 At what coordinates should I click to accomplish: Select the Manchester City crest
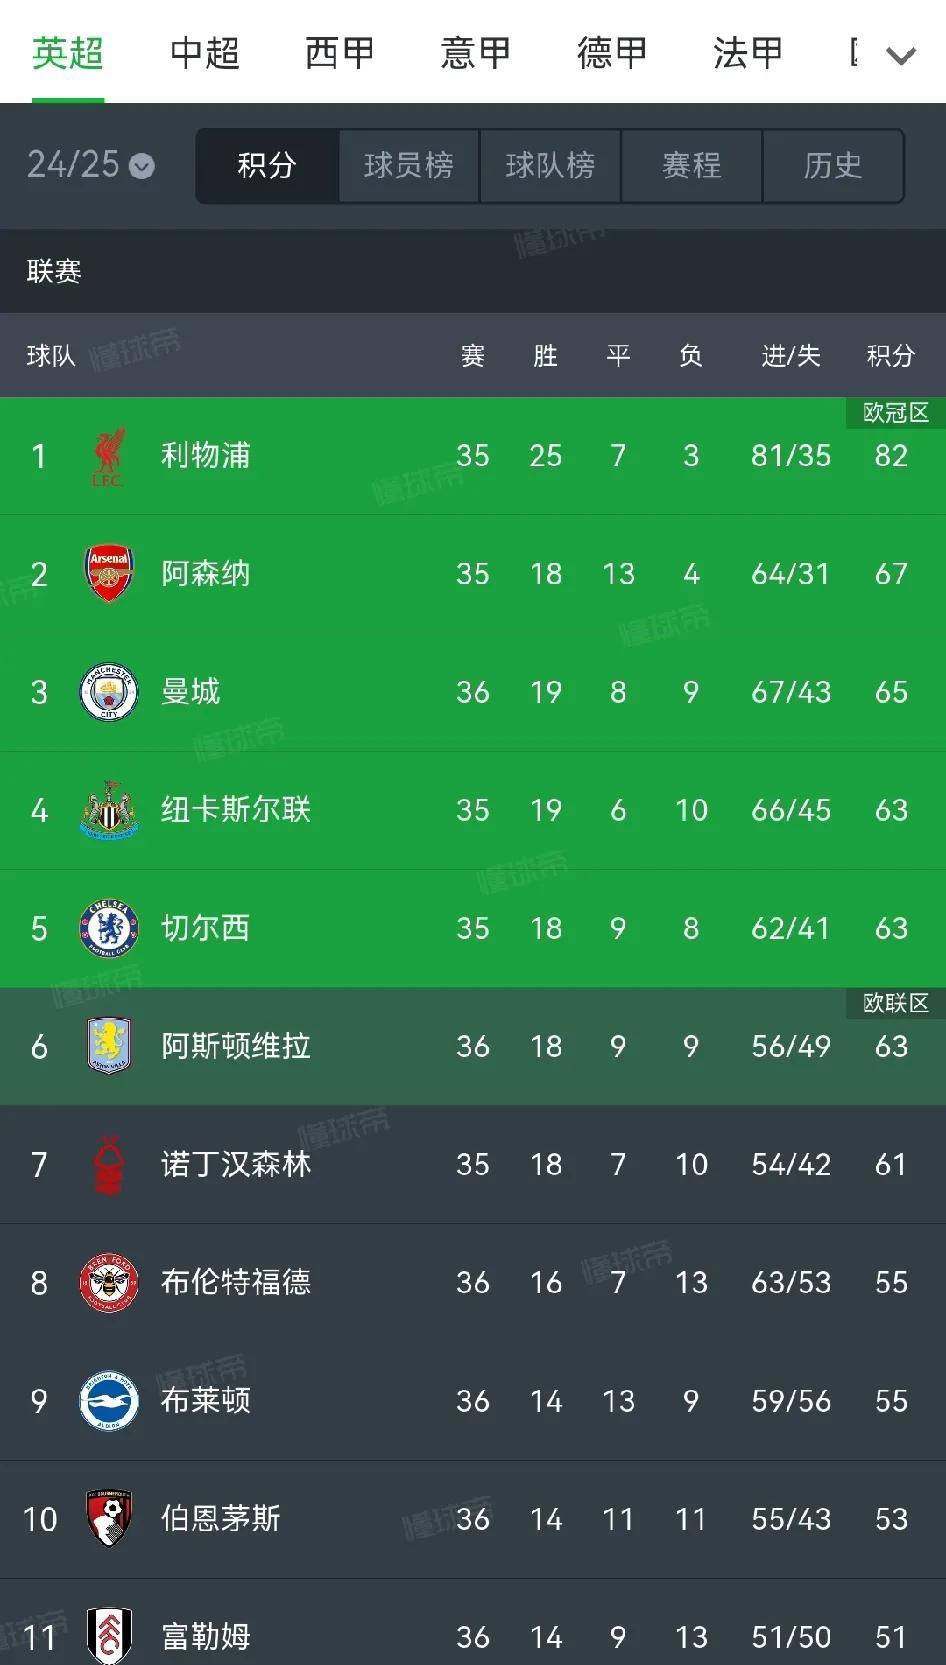pyautogui.click(x=109, y=692)
